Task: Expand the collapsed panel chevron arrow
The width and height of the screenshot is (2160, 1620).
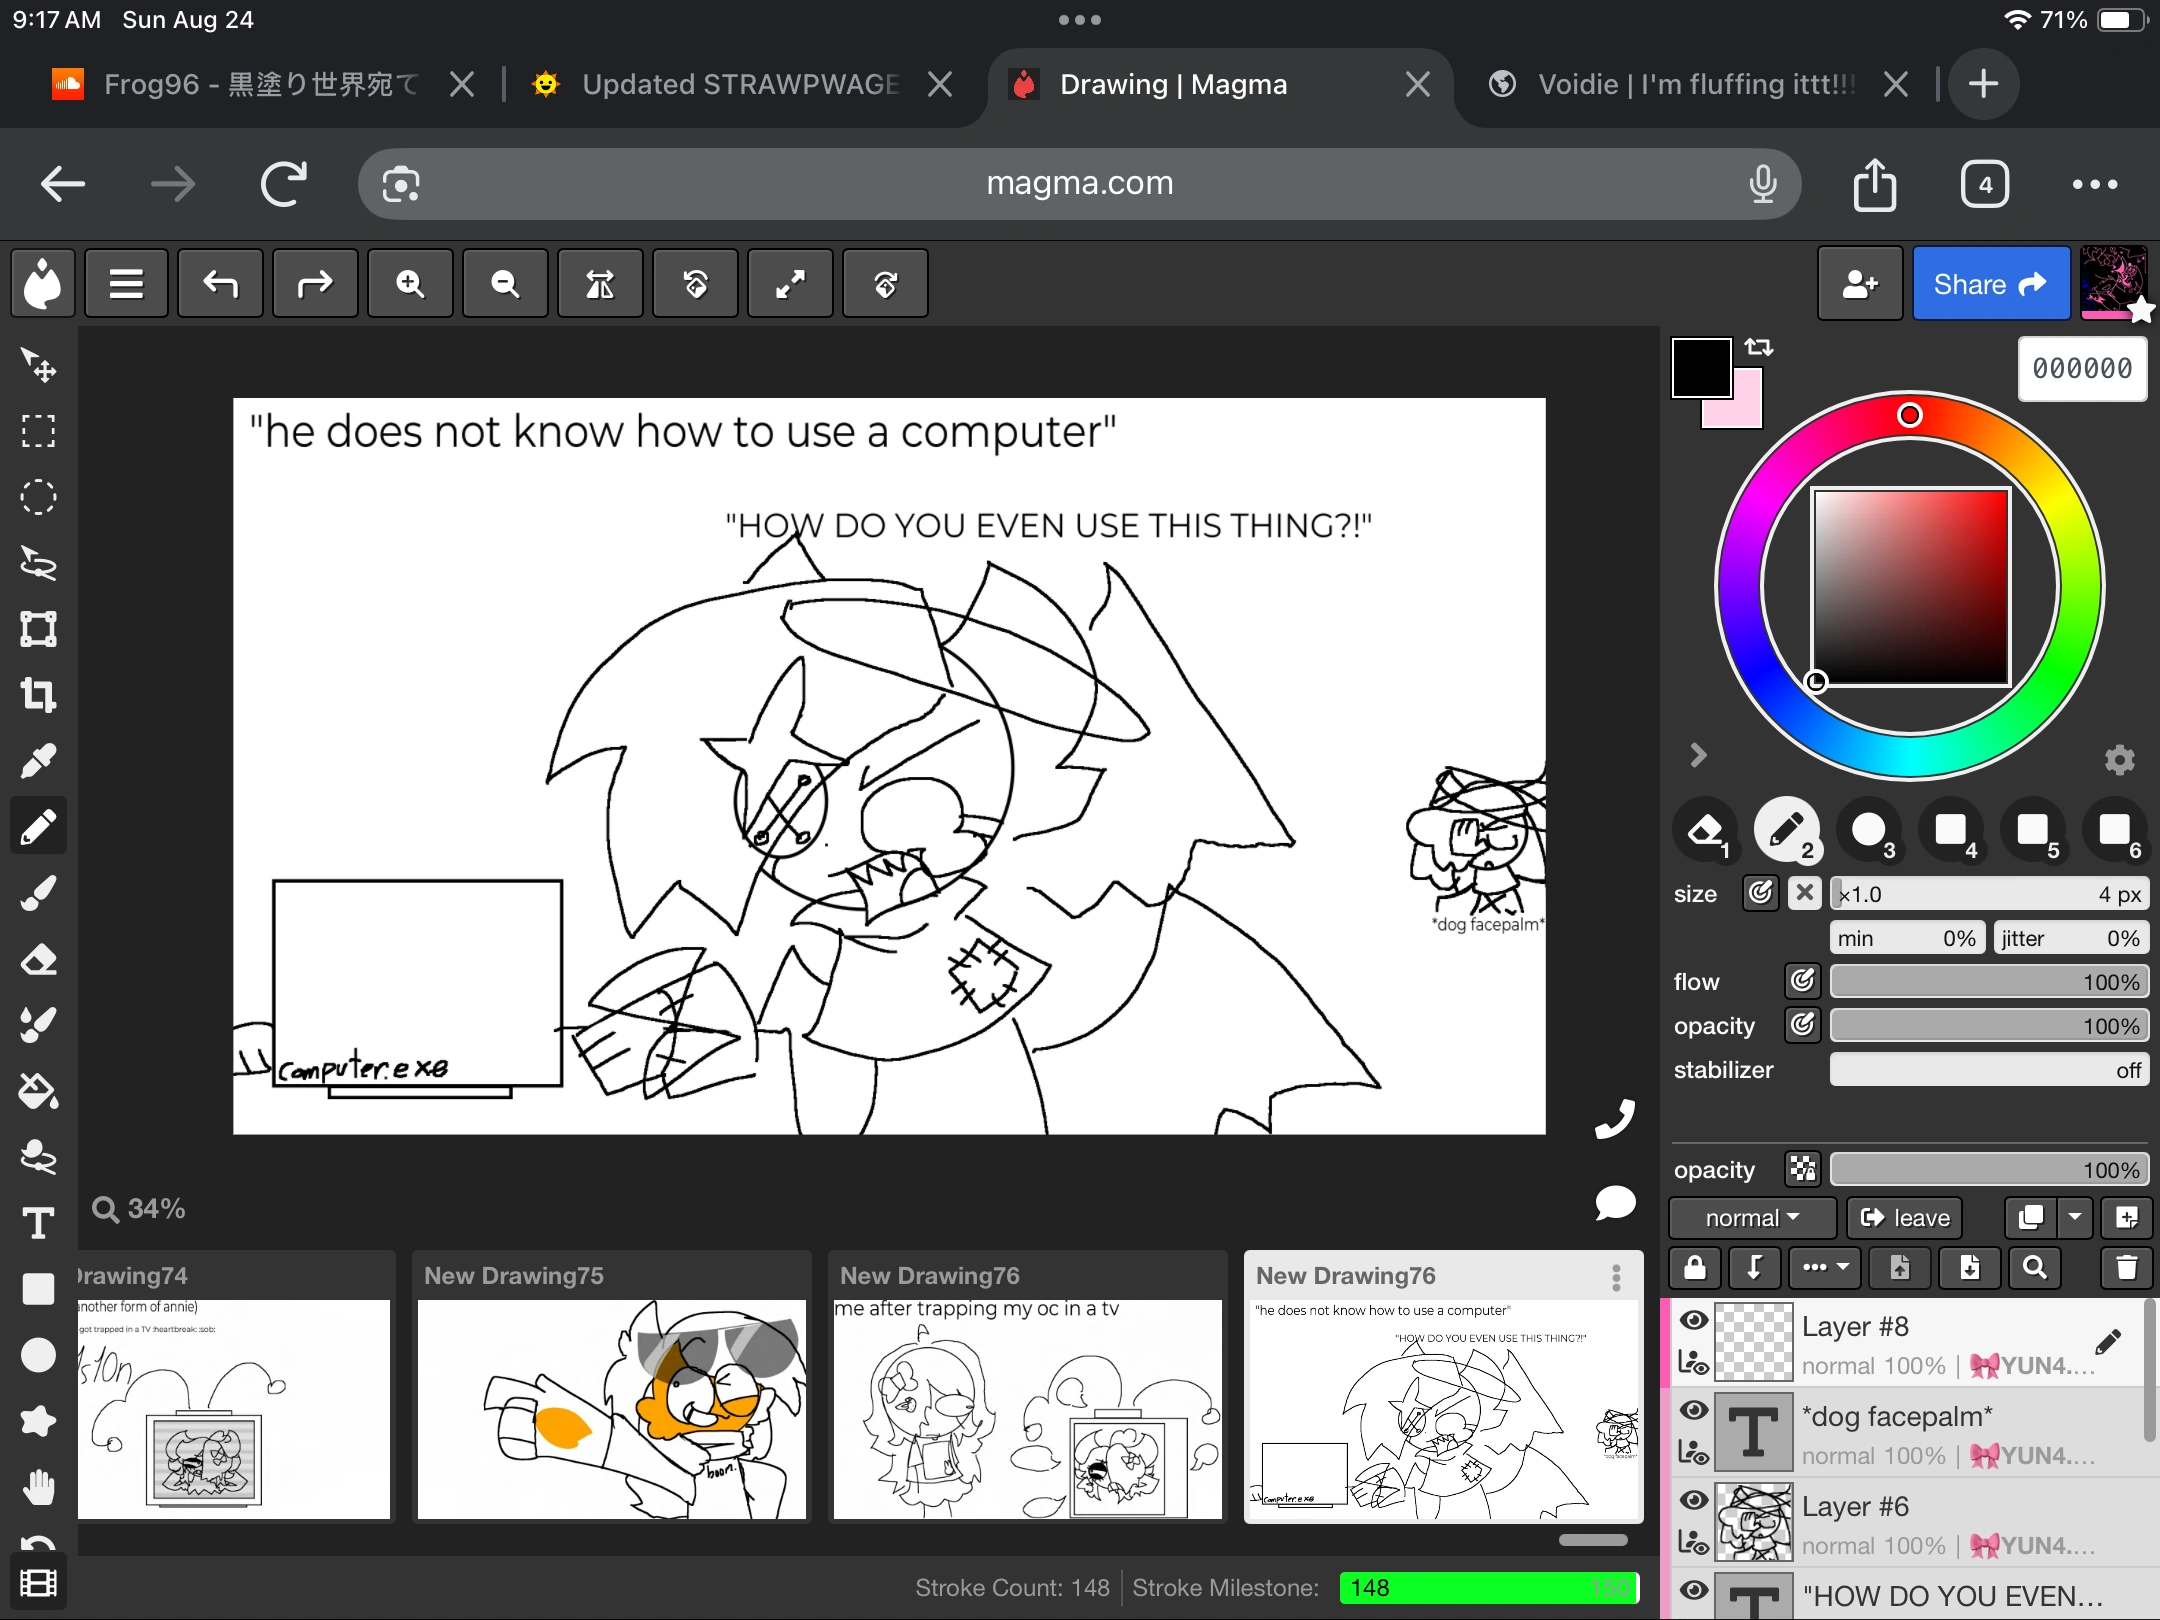Action: click(x=1698, y=755)
